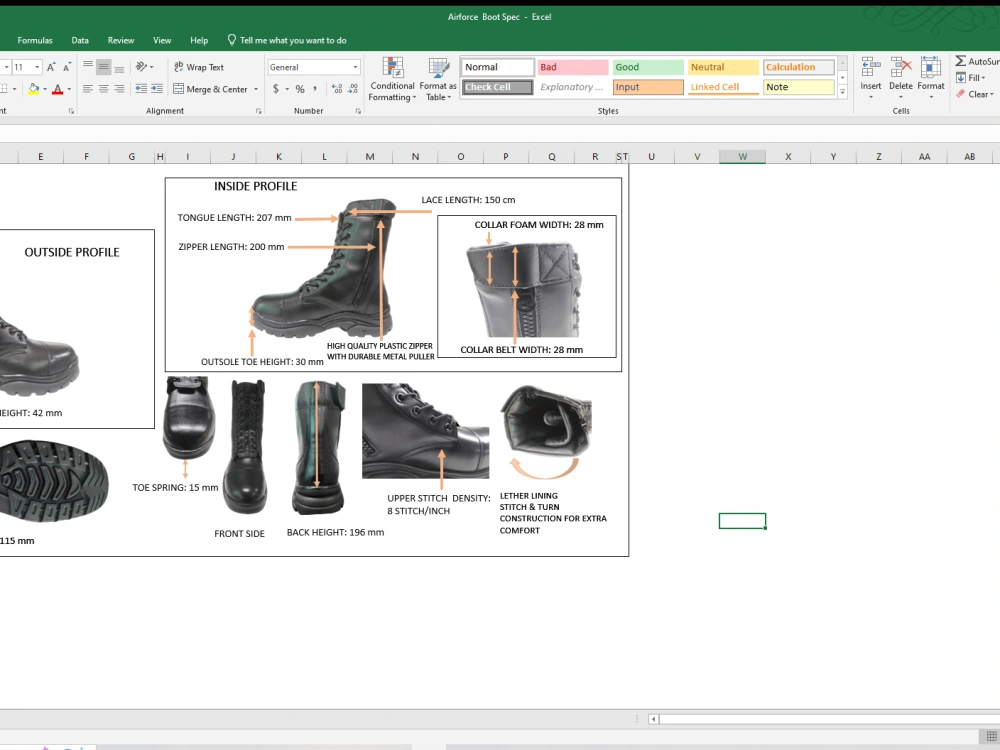This screenshot has height=750, width=1000.
Task: Click Tell me what you want to do
Action: click(287, 40)
